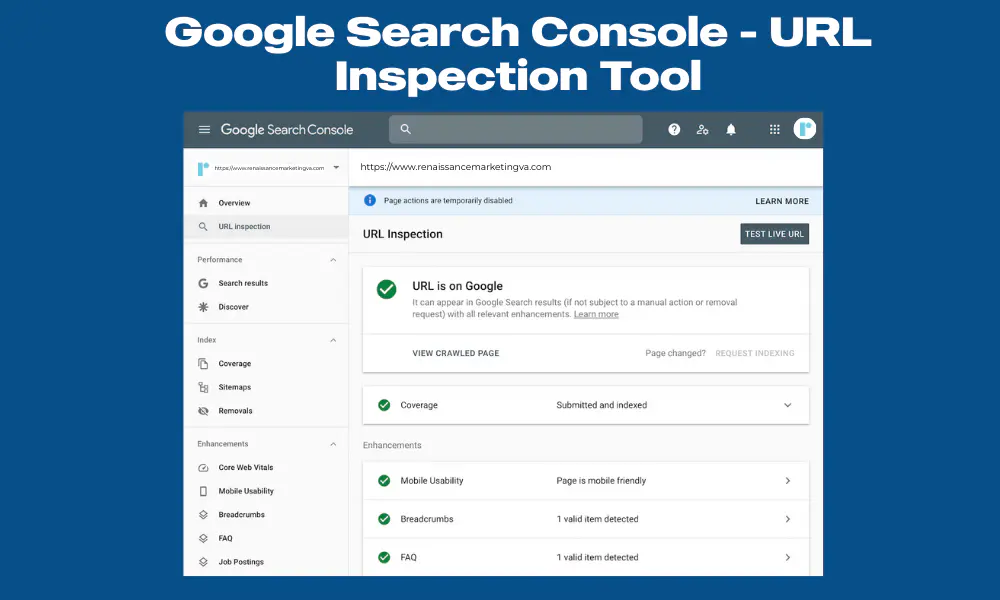Click the Sitemaps sidebar icon
The width and height of the screenshot is (1000, 600).
[x=204, y=387]
